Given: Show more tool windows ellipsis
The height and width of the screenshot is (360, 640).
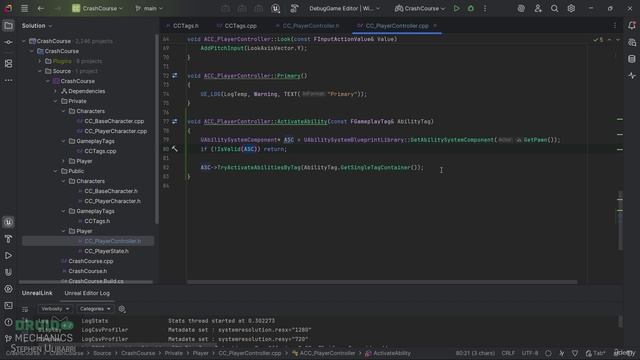Looking at the screenshot, I should pos(8,80).
